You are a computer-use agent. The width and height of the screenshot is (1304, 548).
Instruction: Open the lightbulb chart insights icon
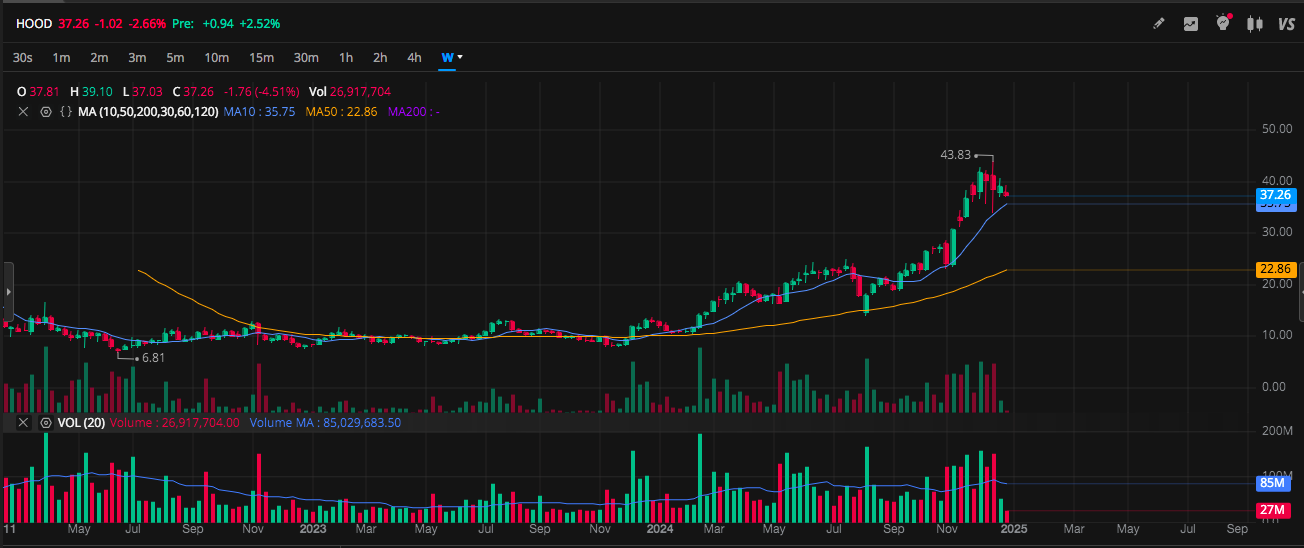click(x=1223, y=22)
